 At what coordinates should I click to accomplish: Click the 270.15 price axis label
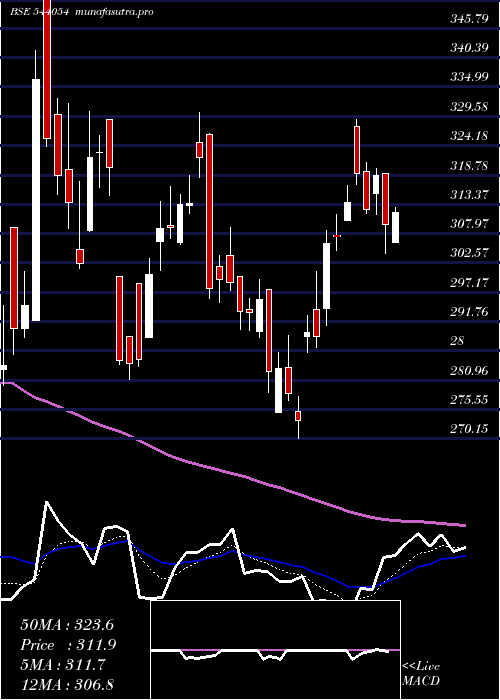pos(469,429)
